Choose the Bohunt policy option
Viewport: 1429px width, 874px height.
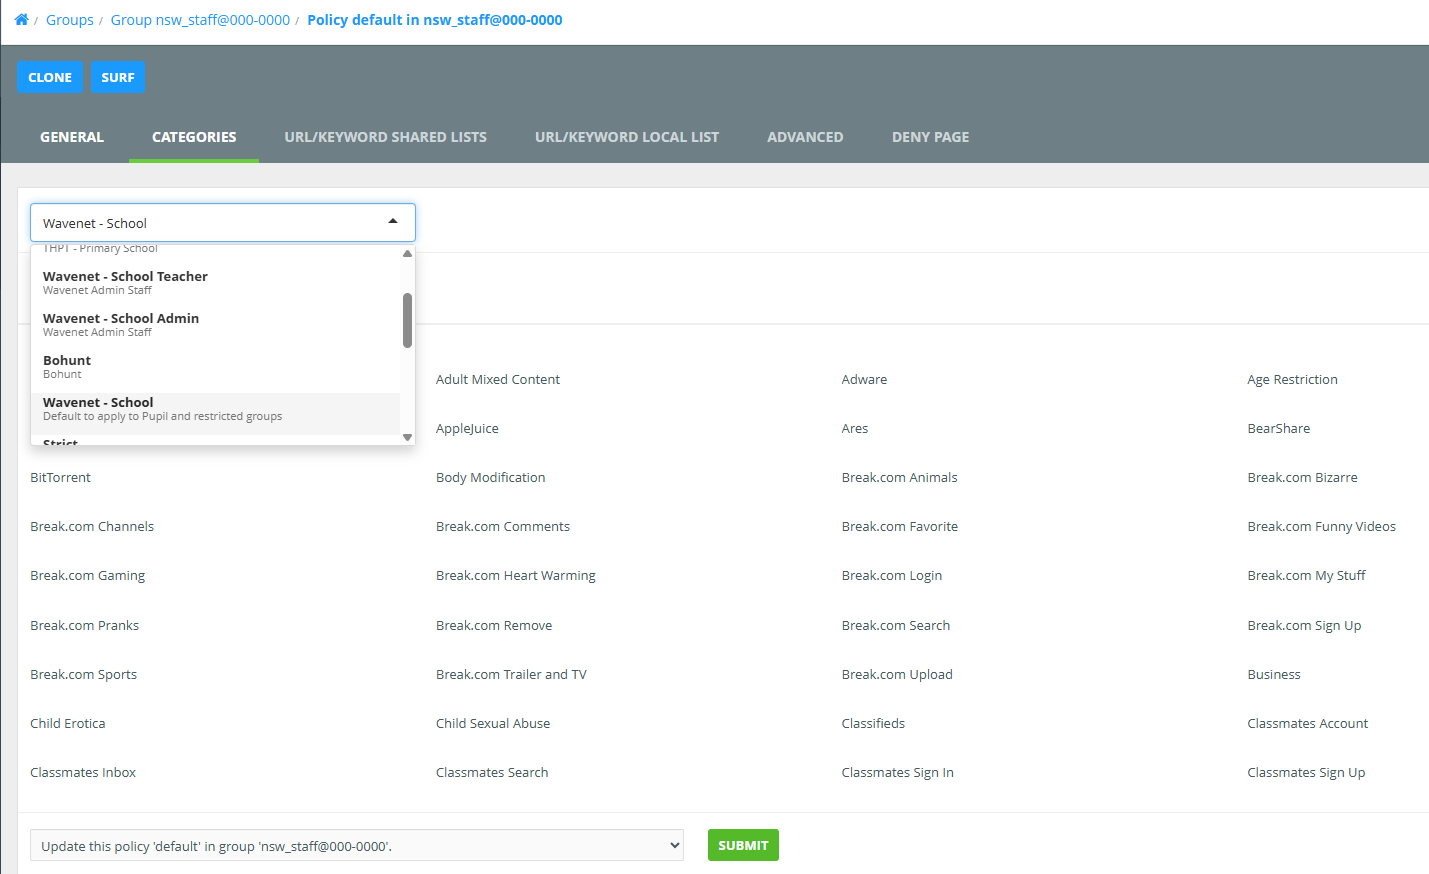67,366
